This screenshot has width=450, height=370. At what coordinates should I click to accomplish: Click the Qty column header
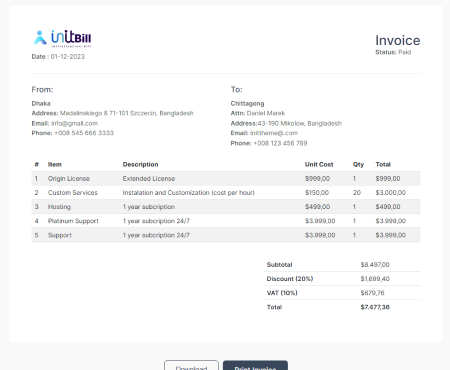(x=358, y=164)
